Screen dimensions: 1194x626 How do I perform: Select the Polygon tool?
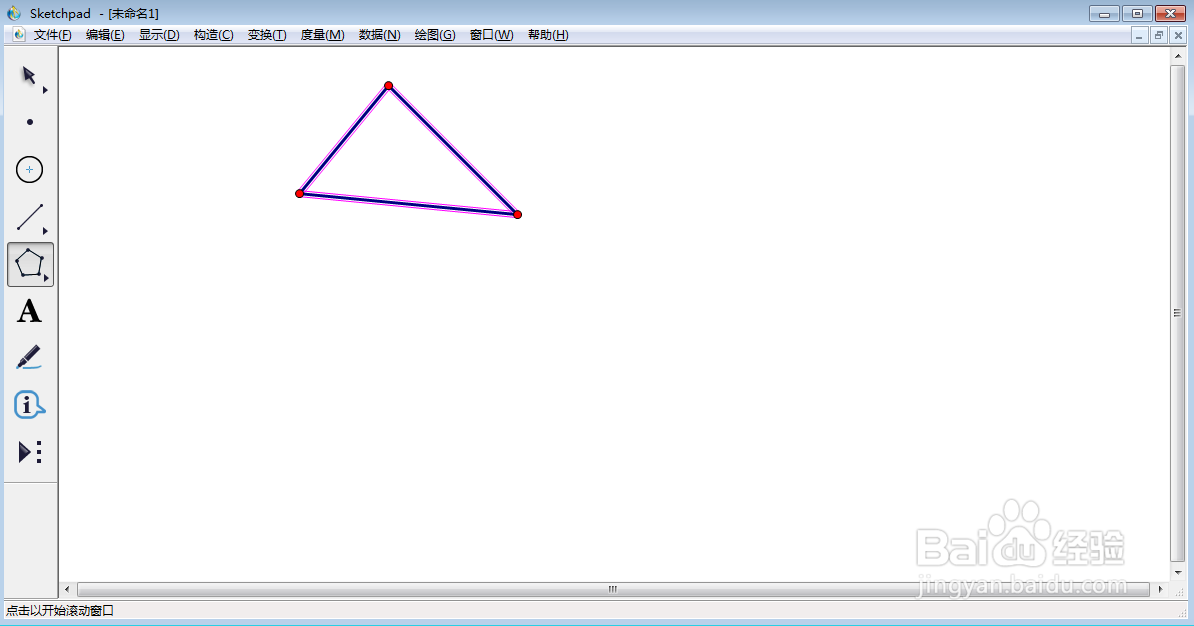[x=30, y=263]
